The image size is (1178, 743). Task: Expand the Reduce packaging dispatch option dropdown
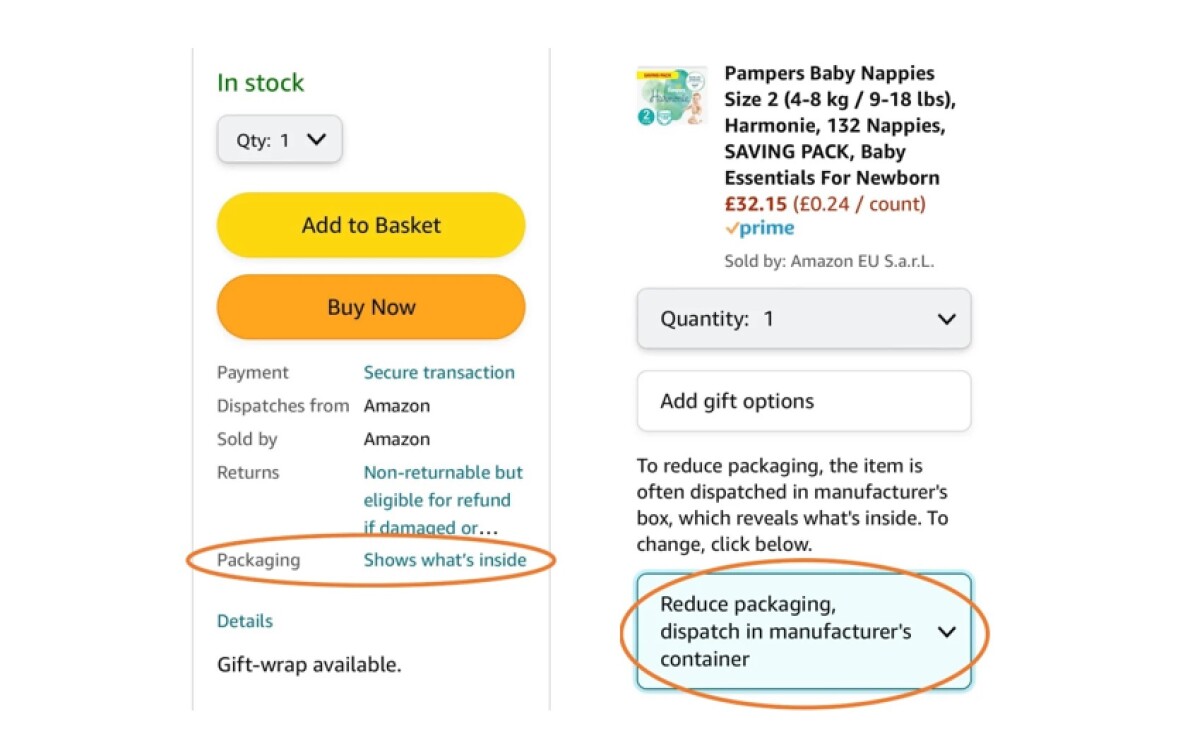(803, 632)
